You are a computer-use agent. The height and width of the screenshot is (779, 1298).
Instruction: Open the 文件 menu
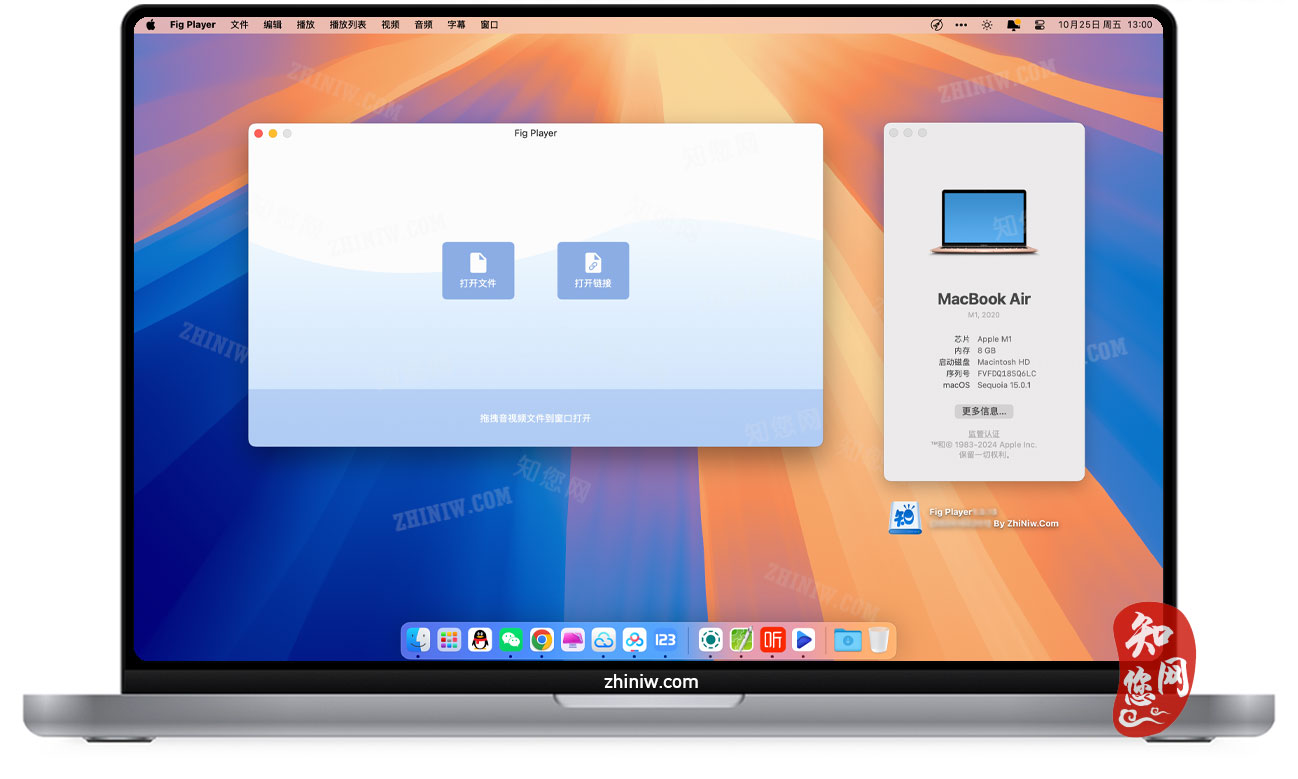point(239,25)
